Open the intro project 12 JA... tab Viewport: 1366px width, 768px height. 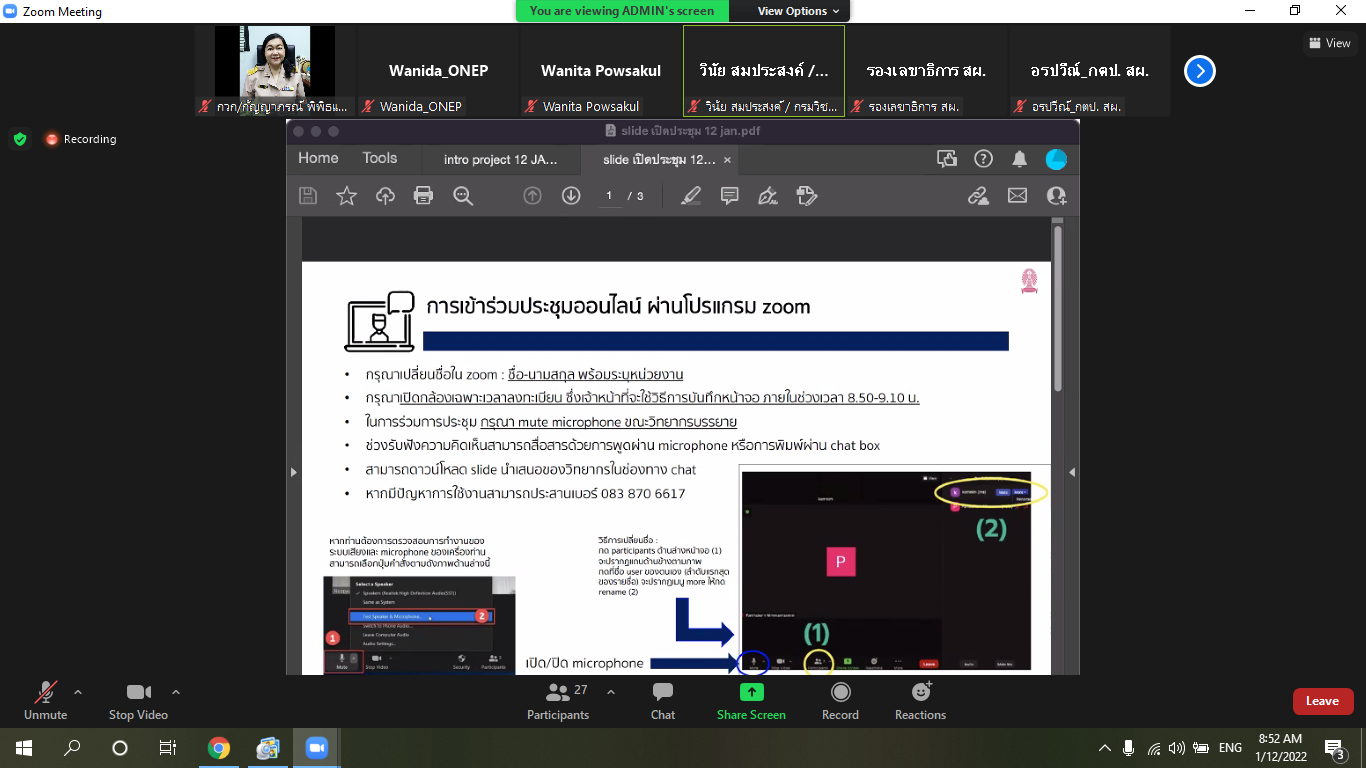[x=501, y=159]
